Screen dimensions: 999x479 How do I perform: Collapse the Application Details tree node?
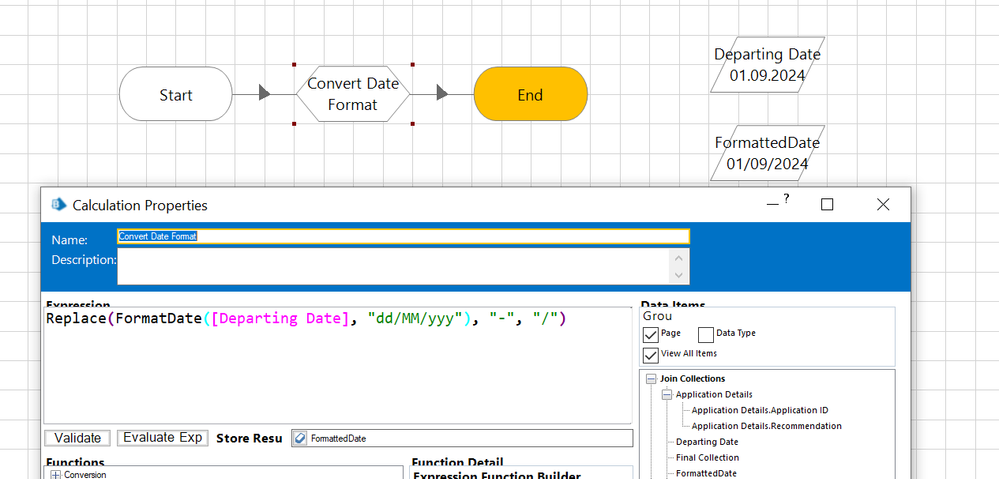(x=666, y=395)
